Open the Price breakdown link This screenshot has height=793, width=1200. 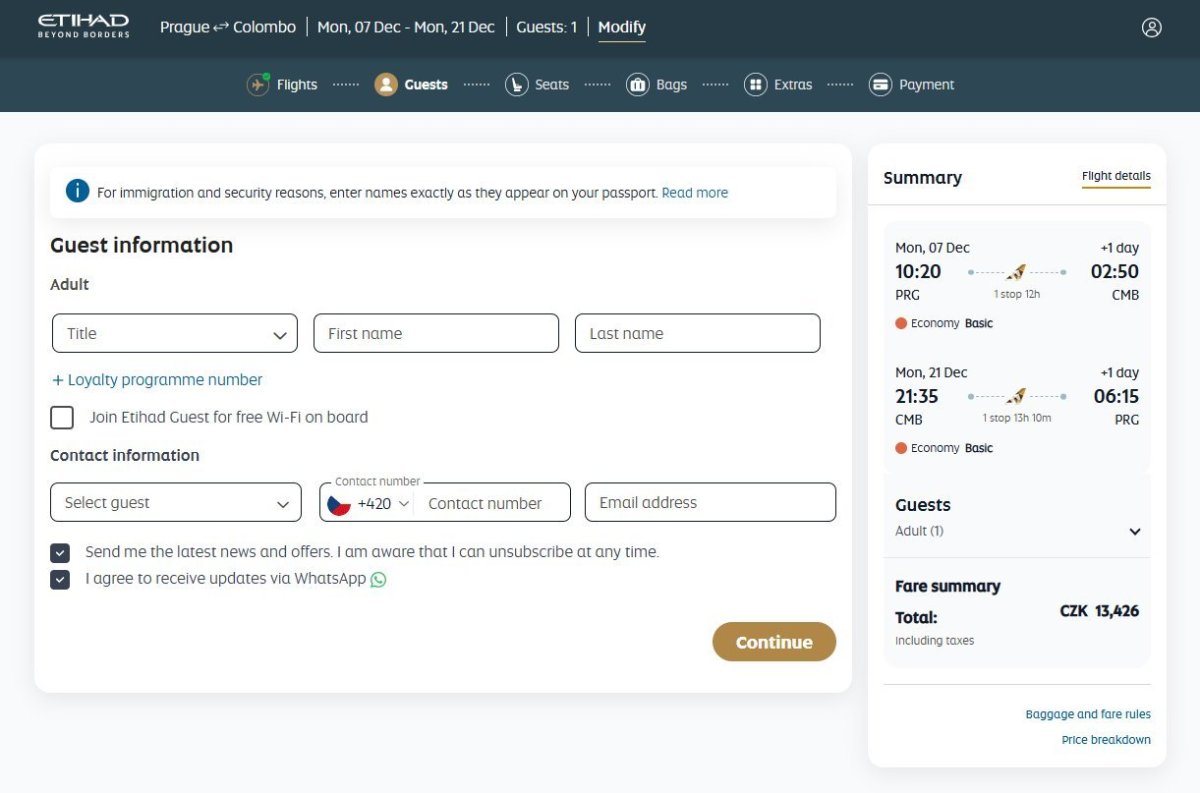(x=1106, y=740)
